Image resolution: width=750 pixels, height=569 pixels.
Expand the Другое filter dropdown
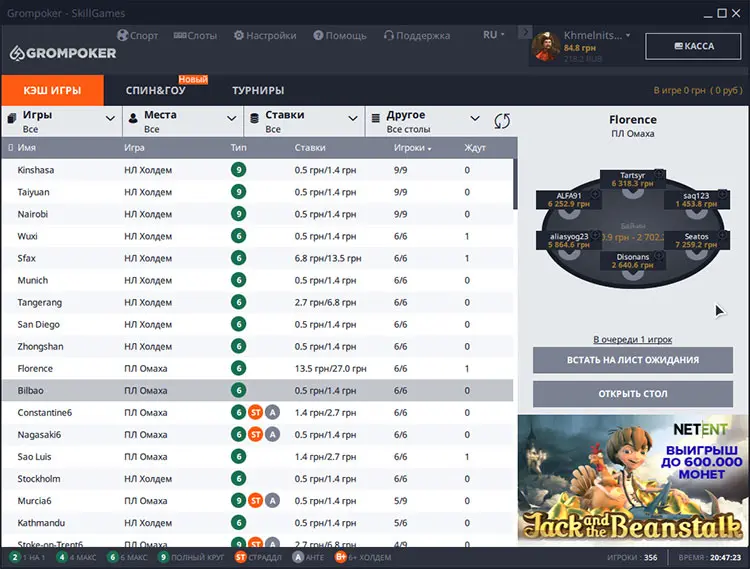coord(426,121)
